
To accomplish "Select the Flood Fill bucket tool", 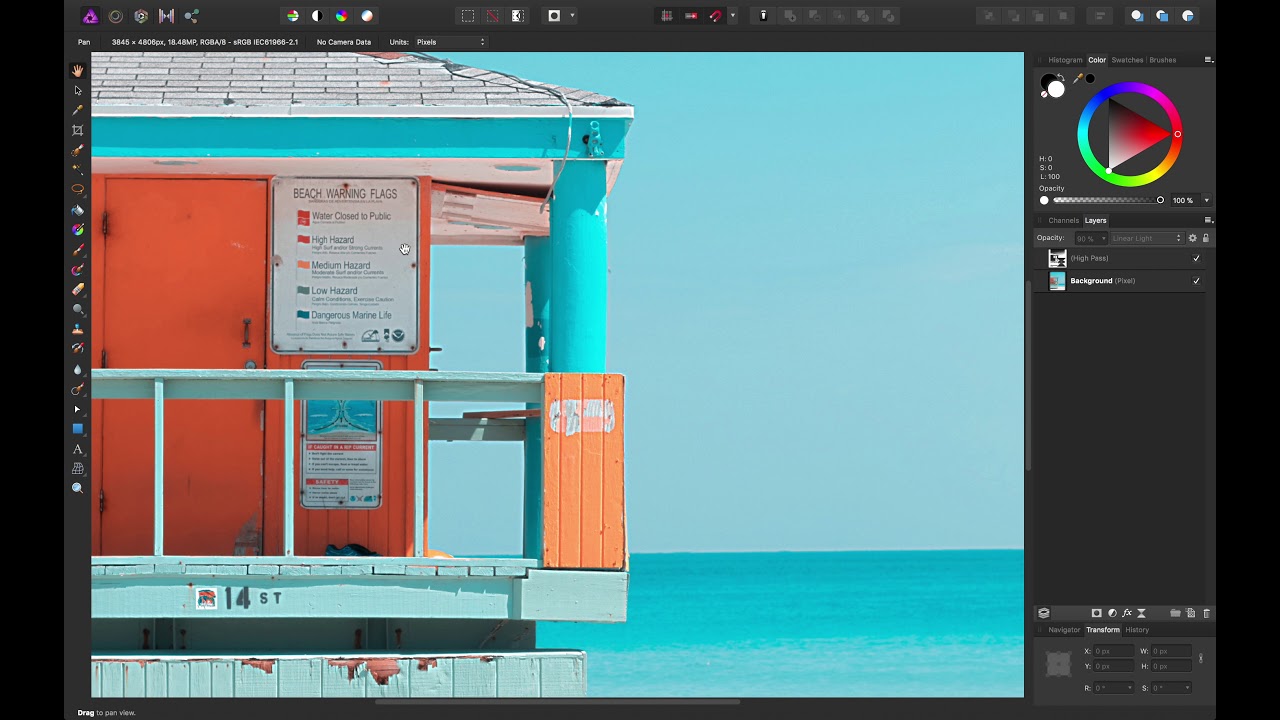I will pyautogui.click(x=77, y=210).
